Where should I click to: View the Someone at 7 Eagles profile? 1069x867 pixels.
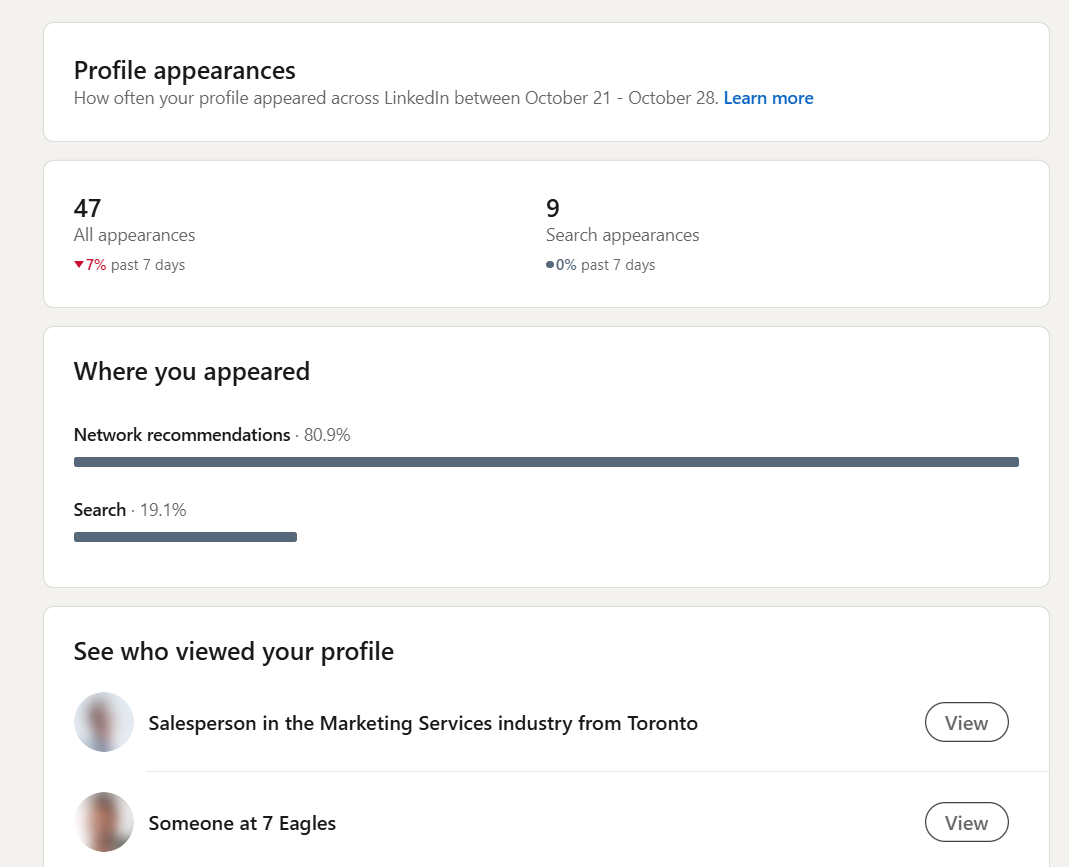click(x=966, y=821)
